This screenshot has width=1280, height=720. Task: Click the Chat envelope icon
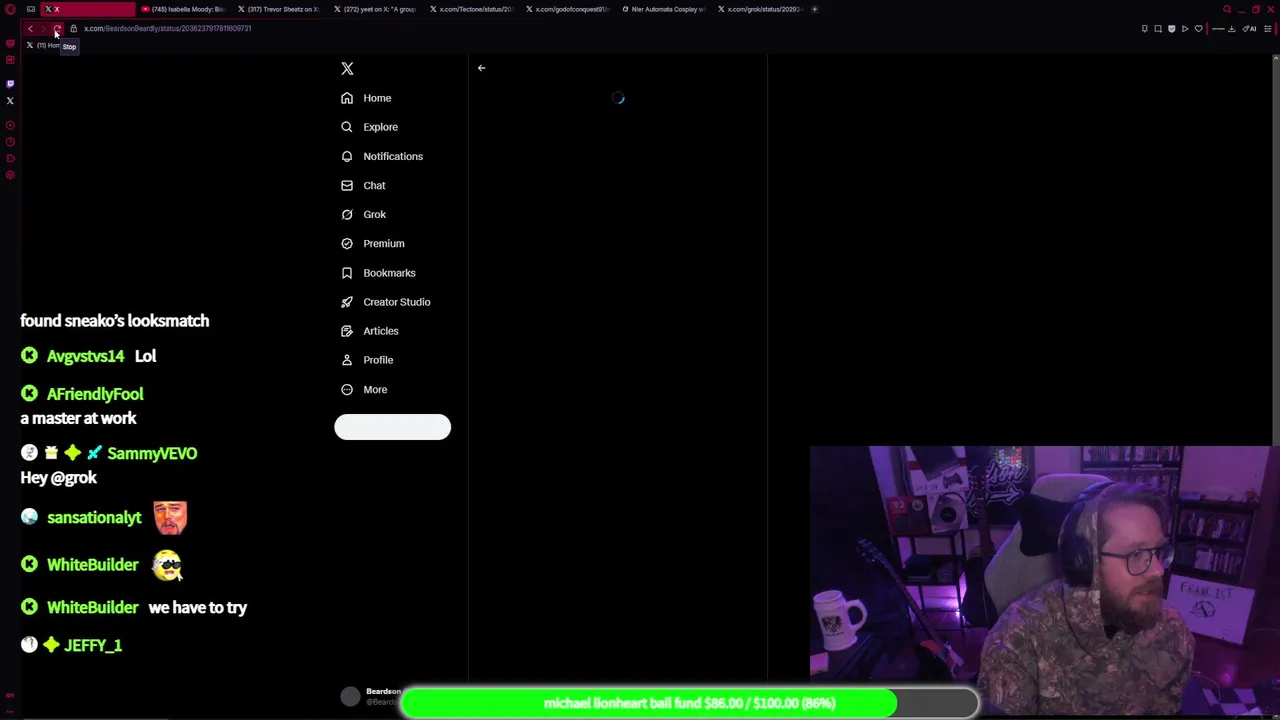(x=347, y=185)
